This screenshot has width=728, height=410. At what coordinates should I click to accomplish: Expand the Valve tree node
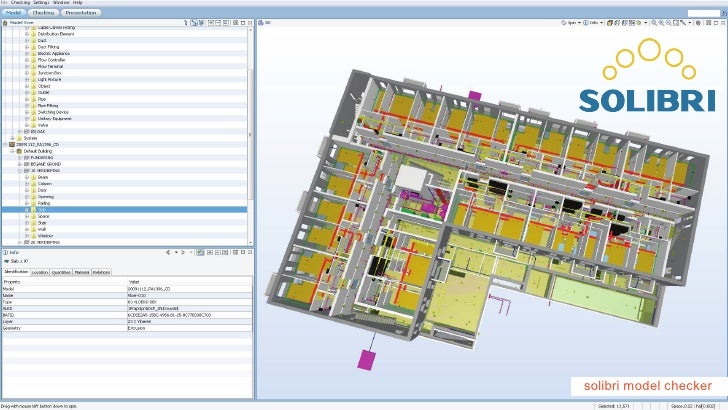[27, 125]
